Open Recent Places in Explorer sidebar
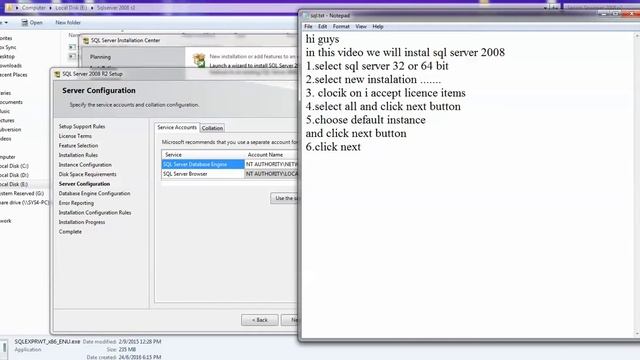This screenshot has height=360, width=640. [13, 75]
